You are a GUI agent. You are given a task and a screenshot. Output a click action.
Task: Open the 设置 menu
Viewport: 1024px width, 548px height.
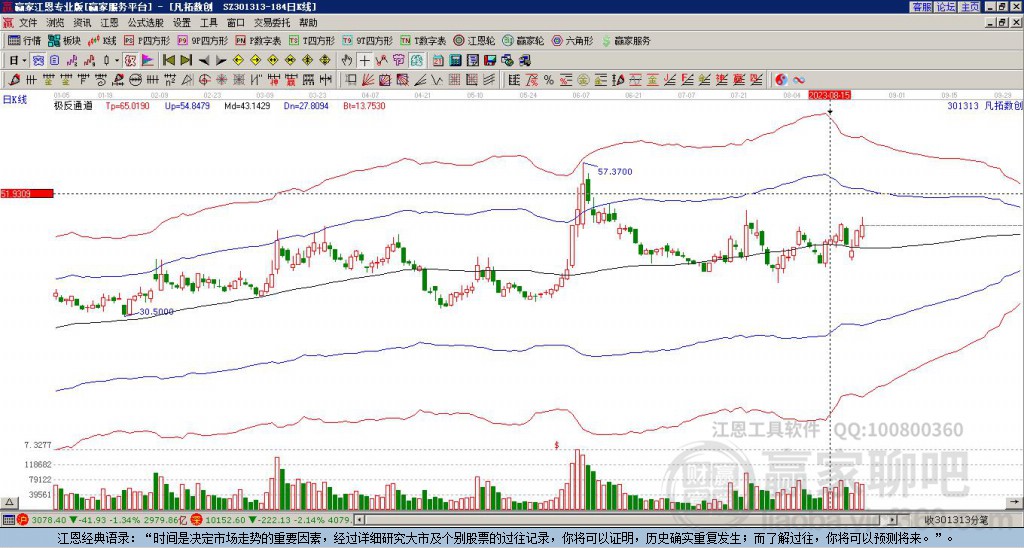coord(182,23)
